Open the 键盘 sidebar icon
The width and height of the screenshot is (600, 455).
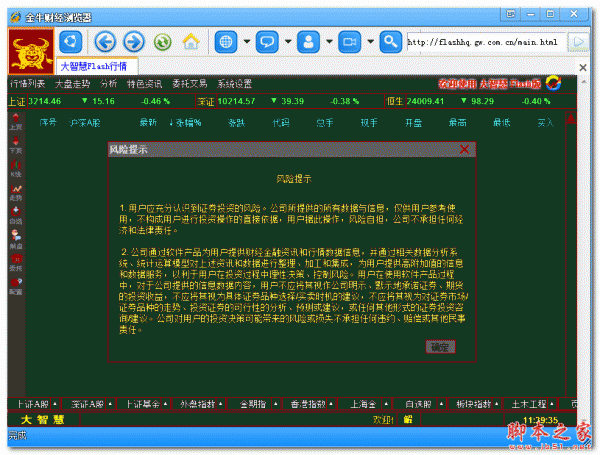tap(16, 240)
